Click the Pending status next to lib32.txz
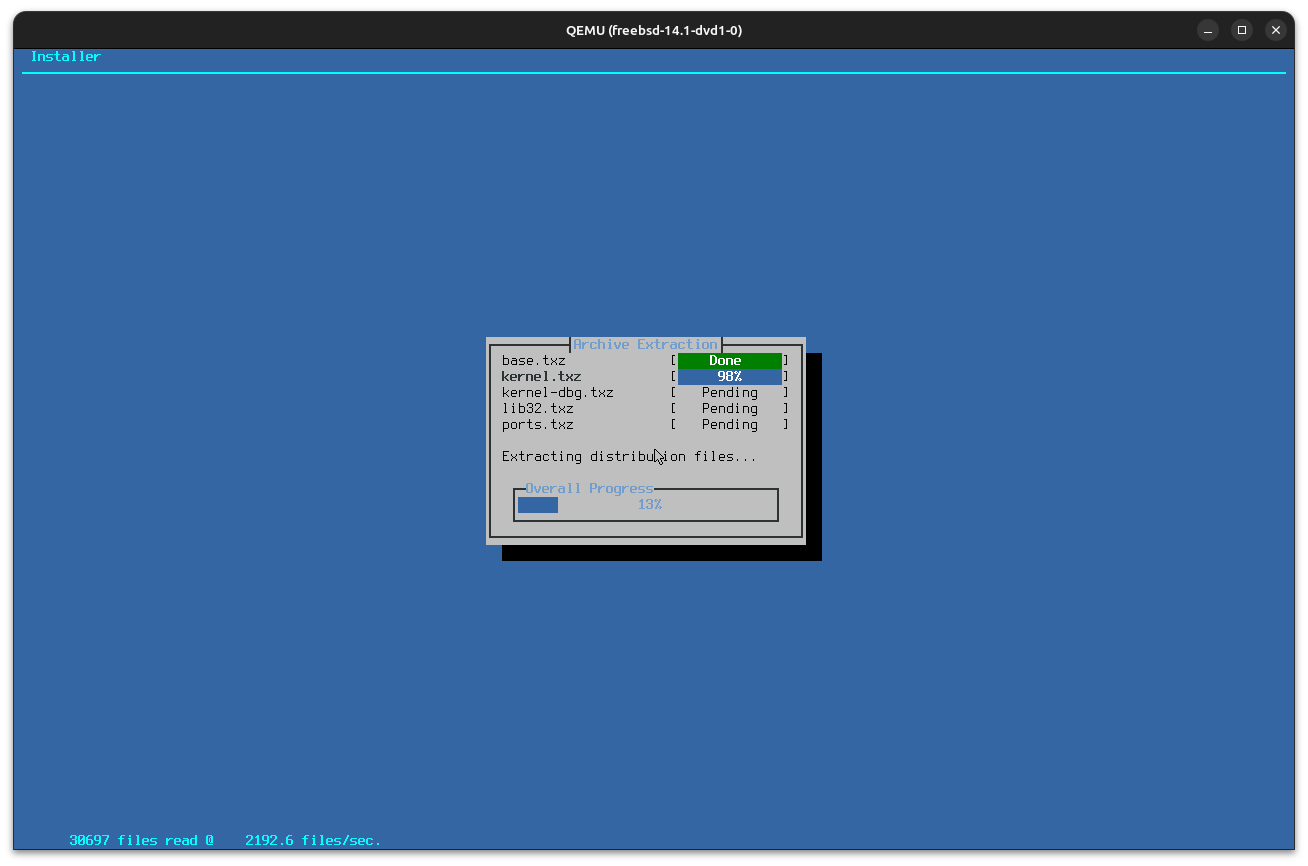 [729, 409]
